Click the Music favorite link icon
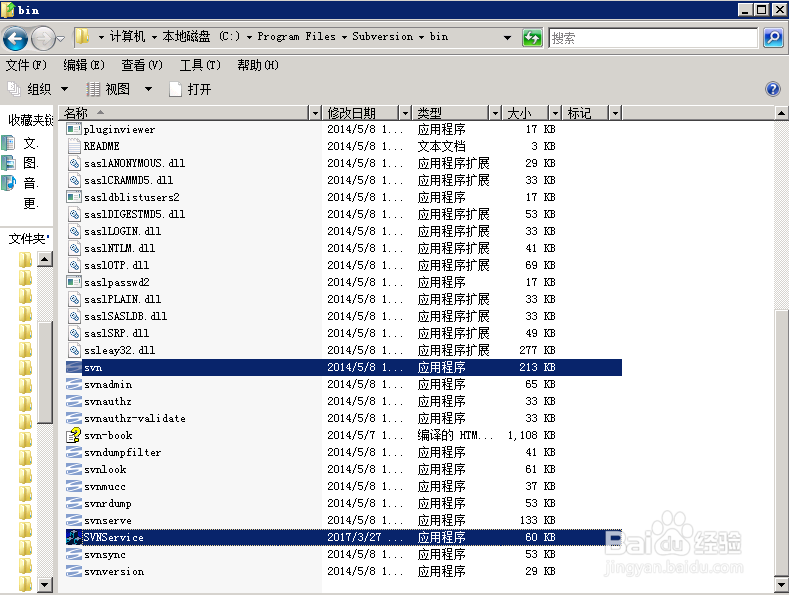 pyautogui.click(x=9, y=183)
